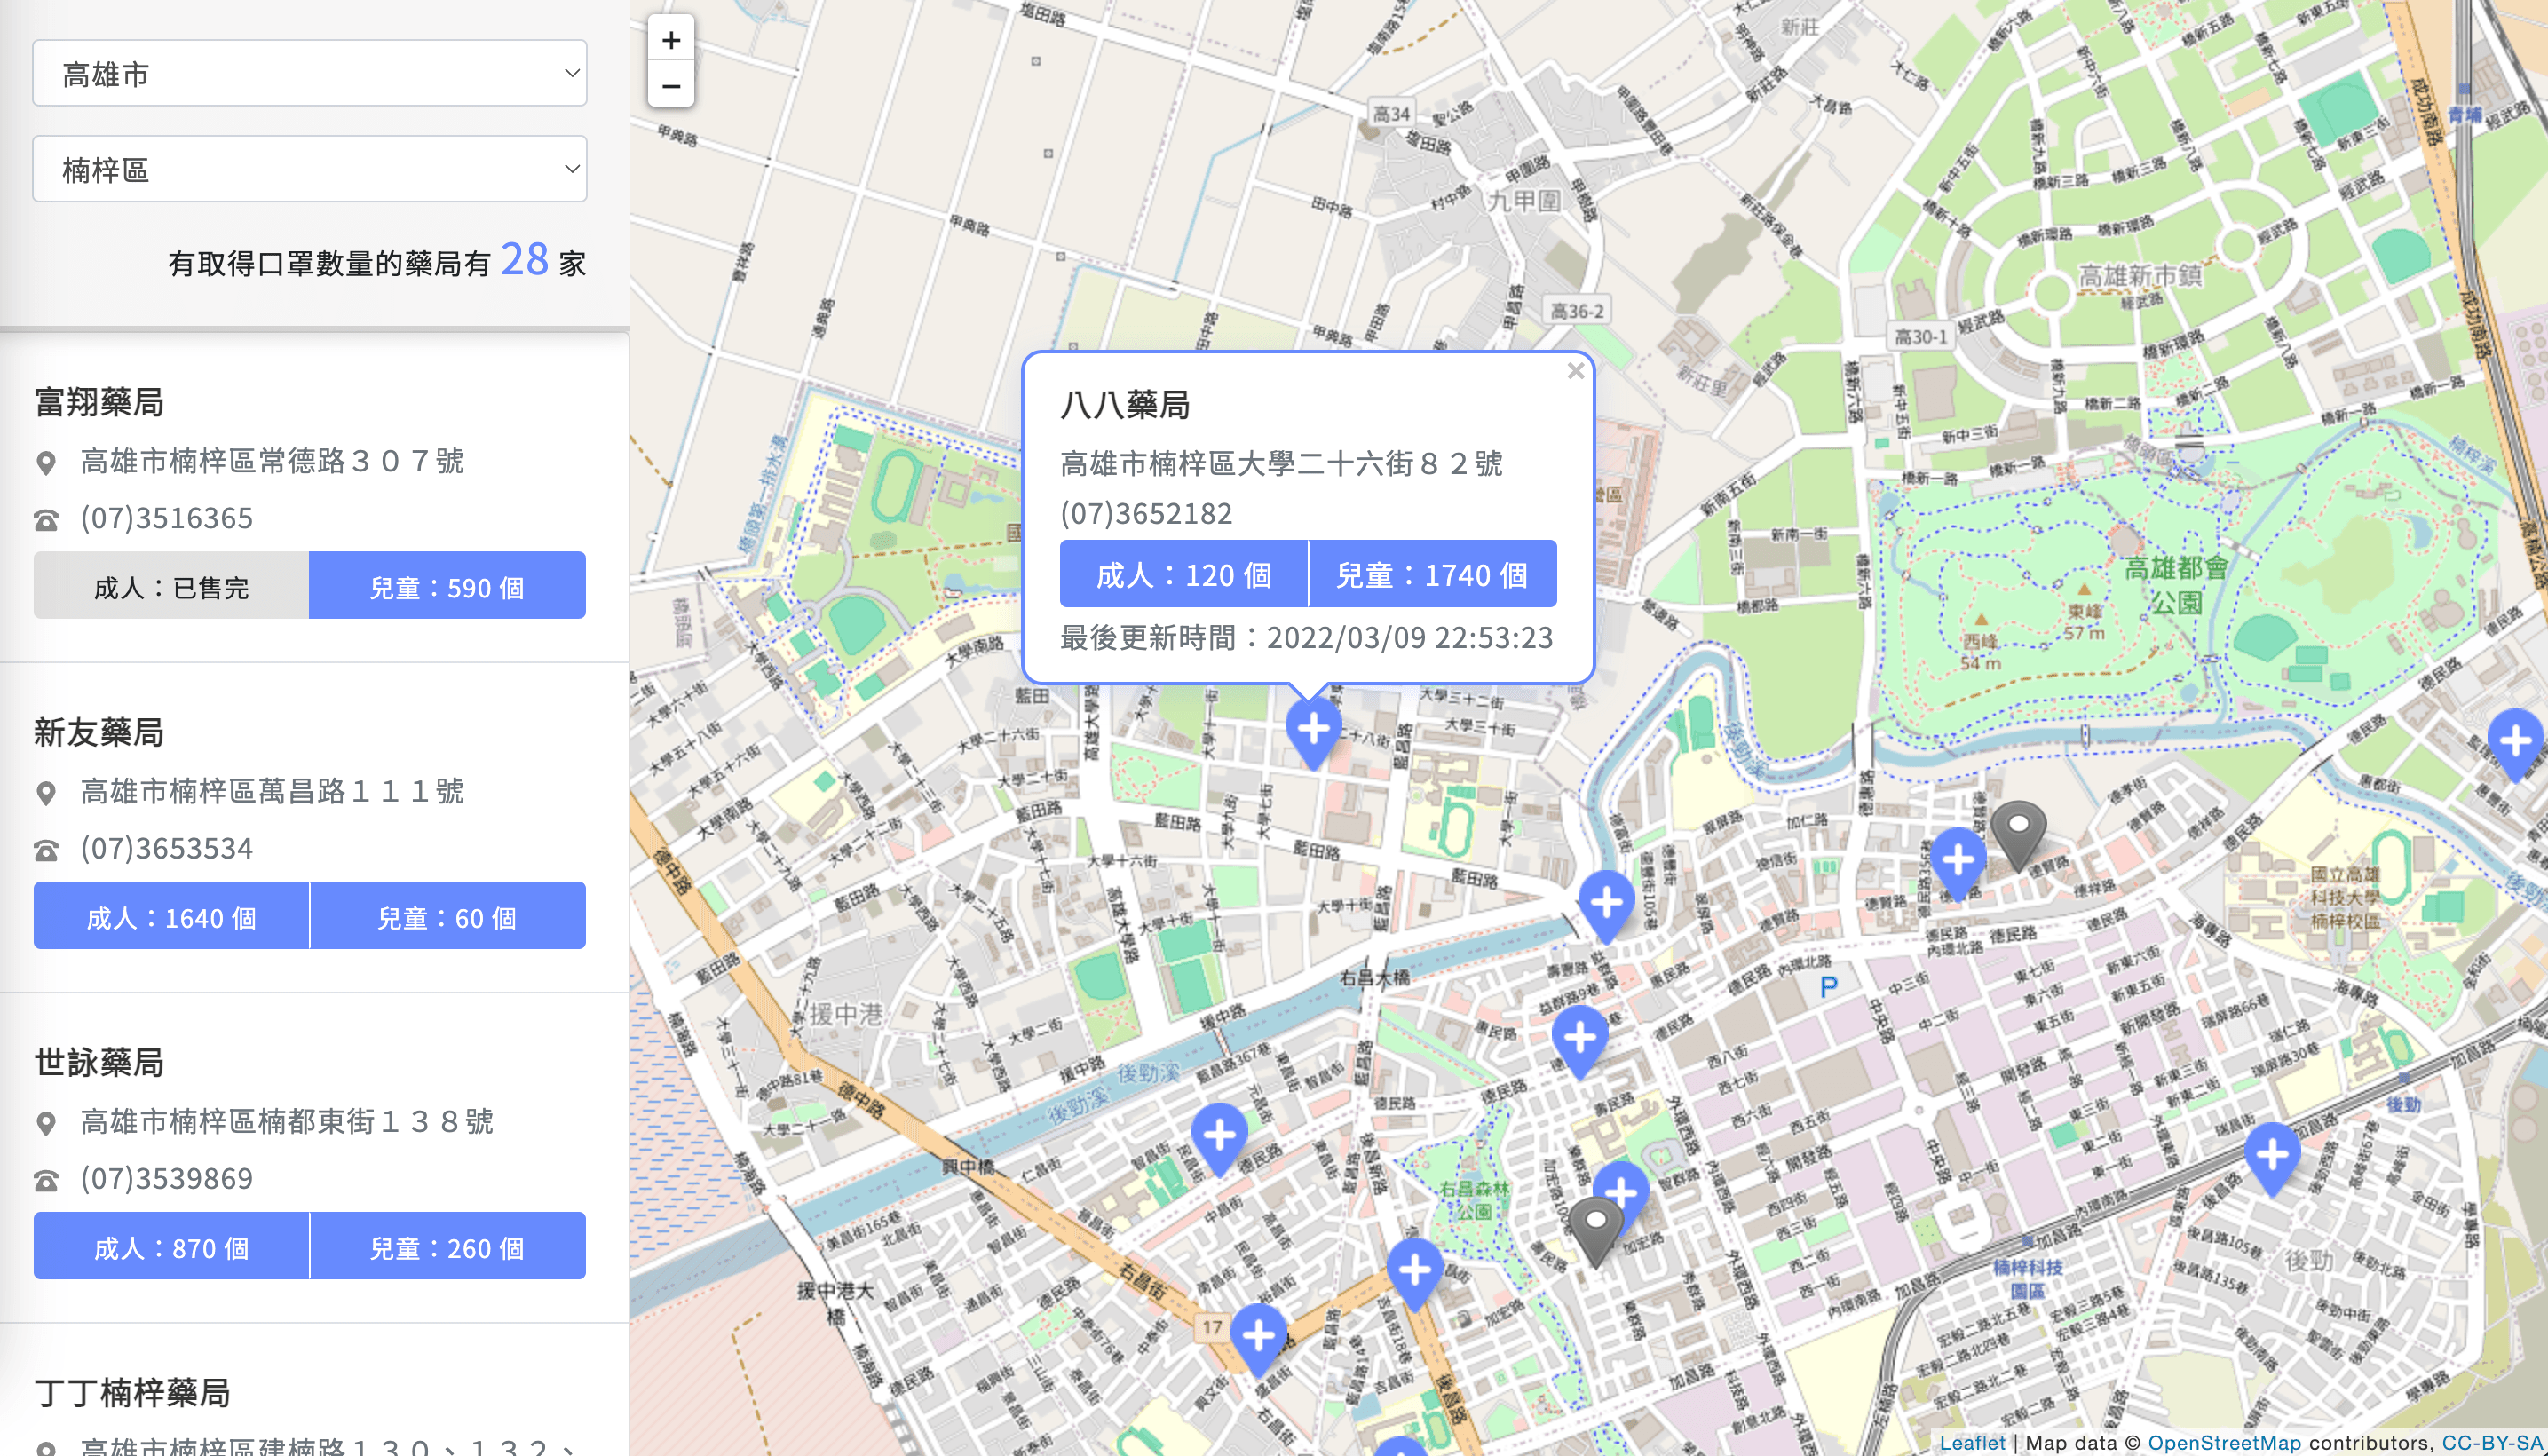This screenshot has width=2548, height=1456.
Task: Click the phone icon for 富翔藥局
Action: pos(46,520)
